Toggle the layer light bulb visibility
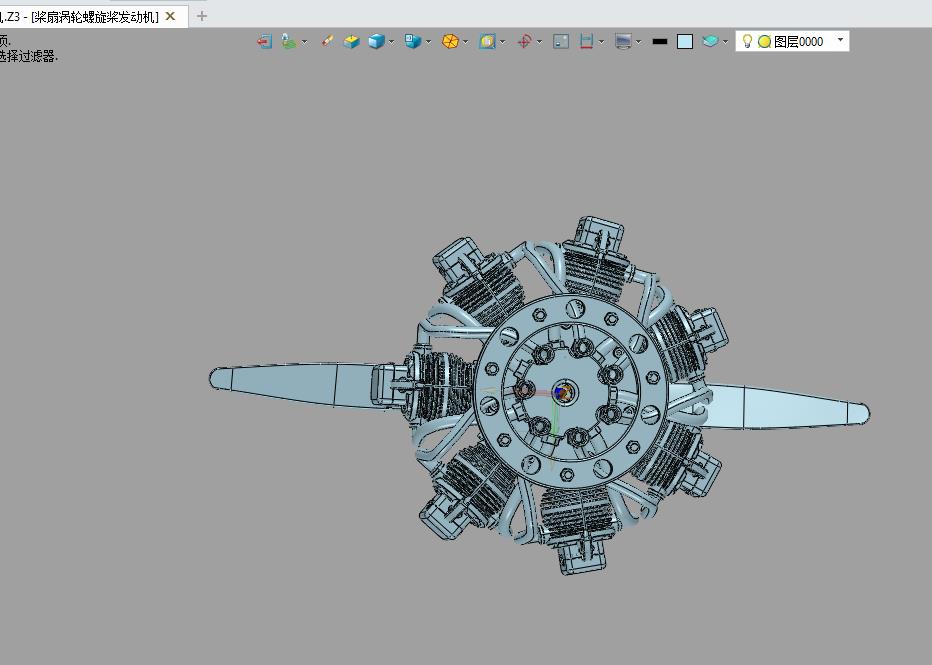Viewport: 932px width, 665px height. coord(748,41)
